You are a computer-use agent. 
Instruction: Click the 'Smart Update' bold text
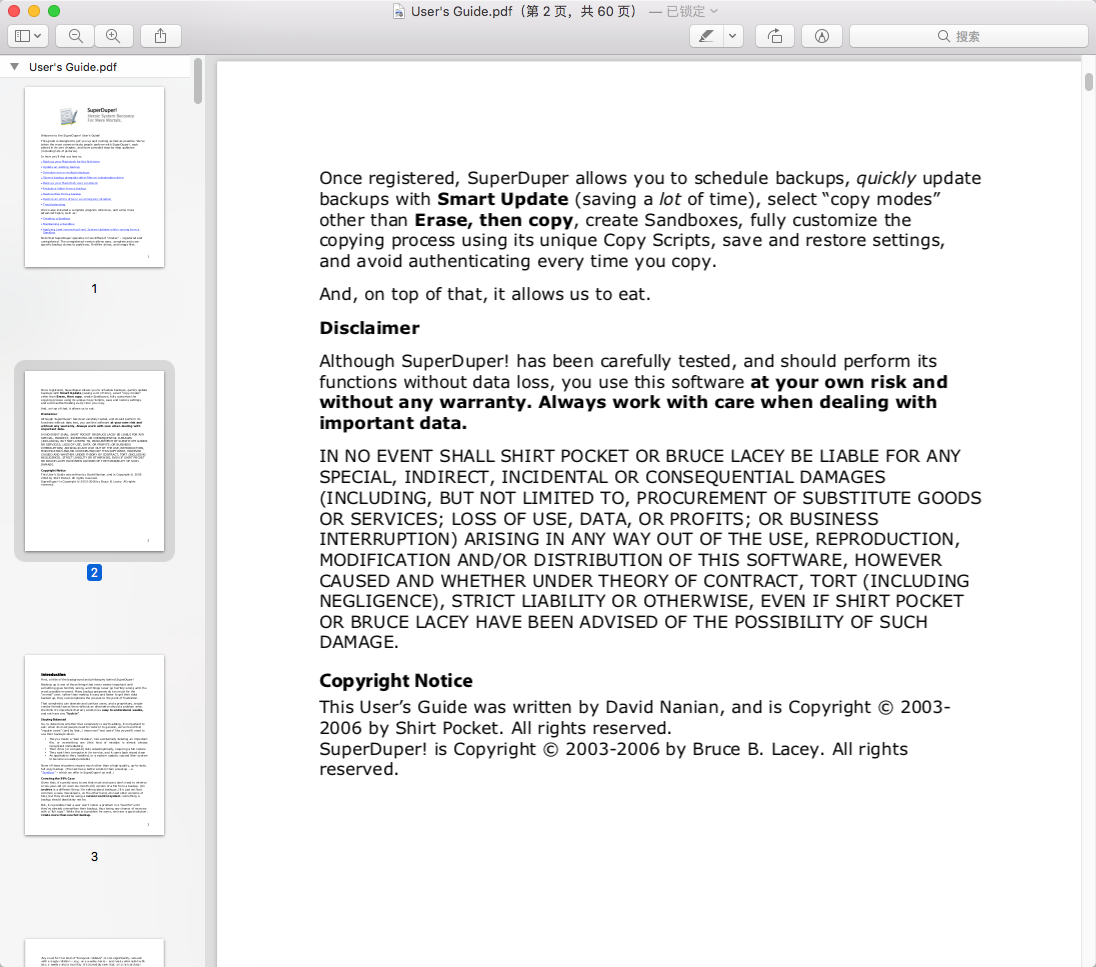(x=503, y=199)
